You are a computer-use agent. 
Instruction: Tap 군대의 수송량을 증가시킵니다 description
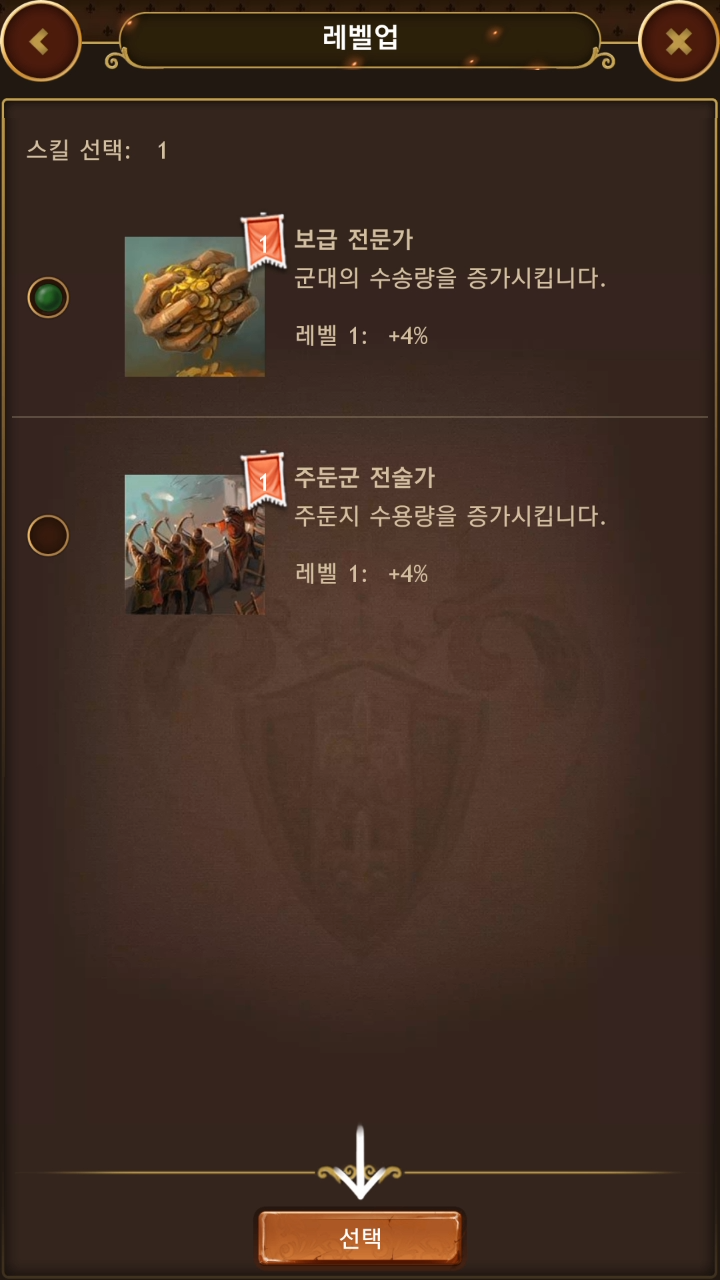[x=450, y=279]
